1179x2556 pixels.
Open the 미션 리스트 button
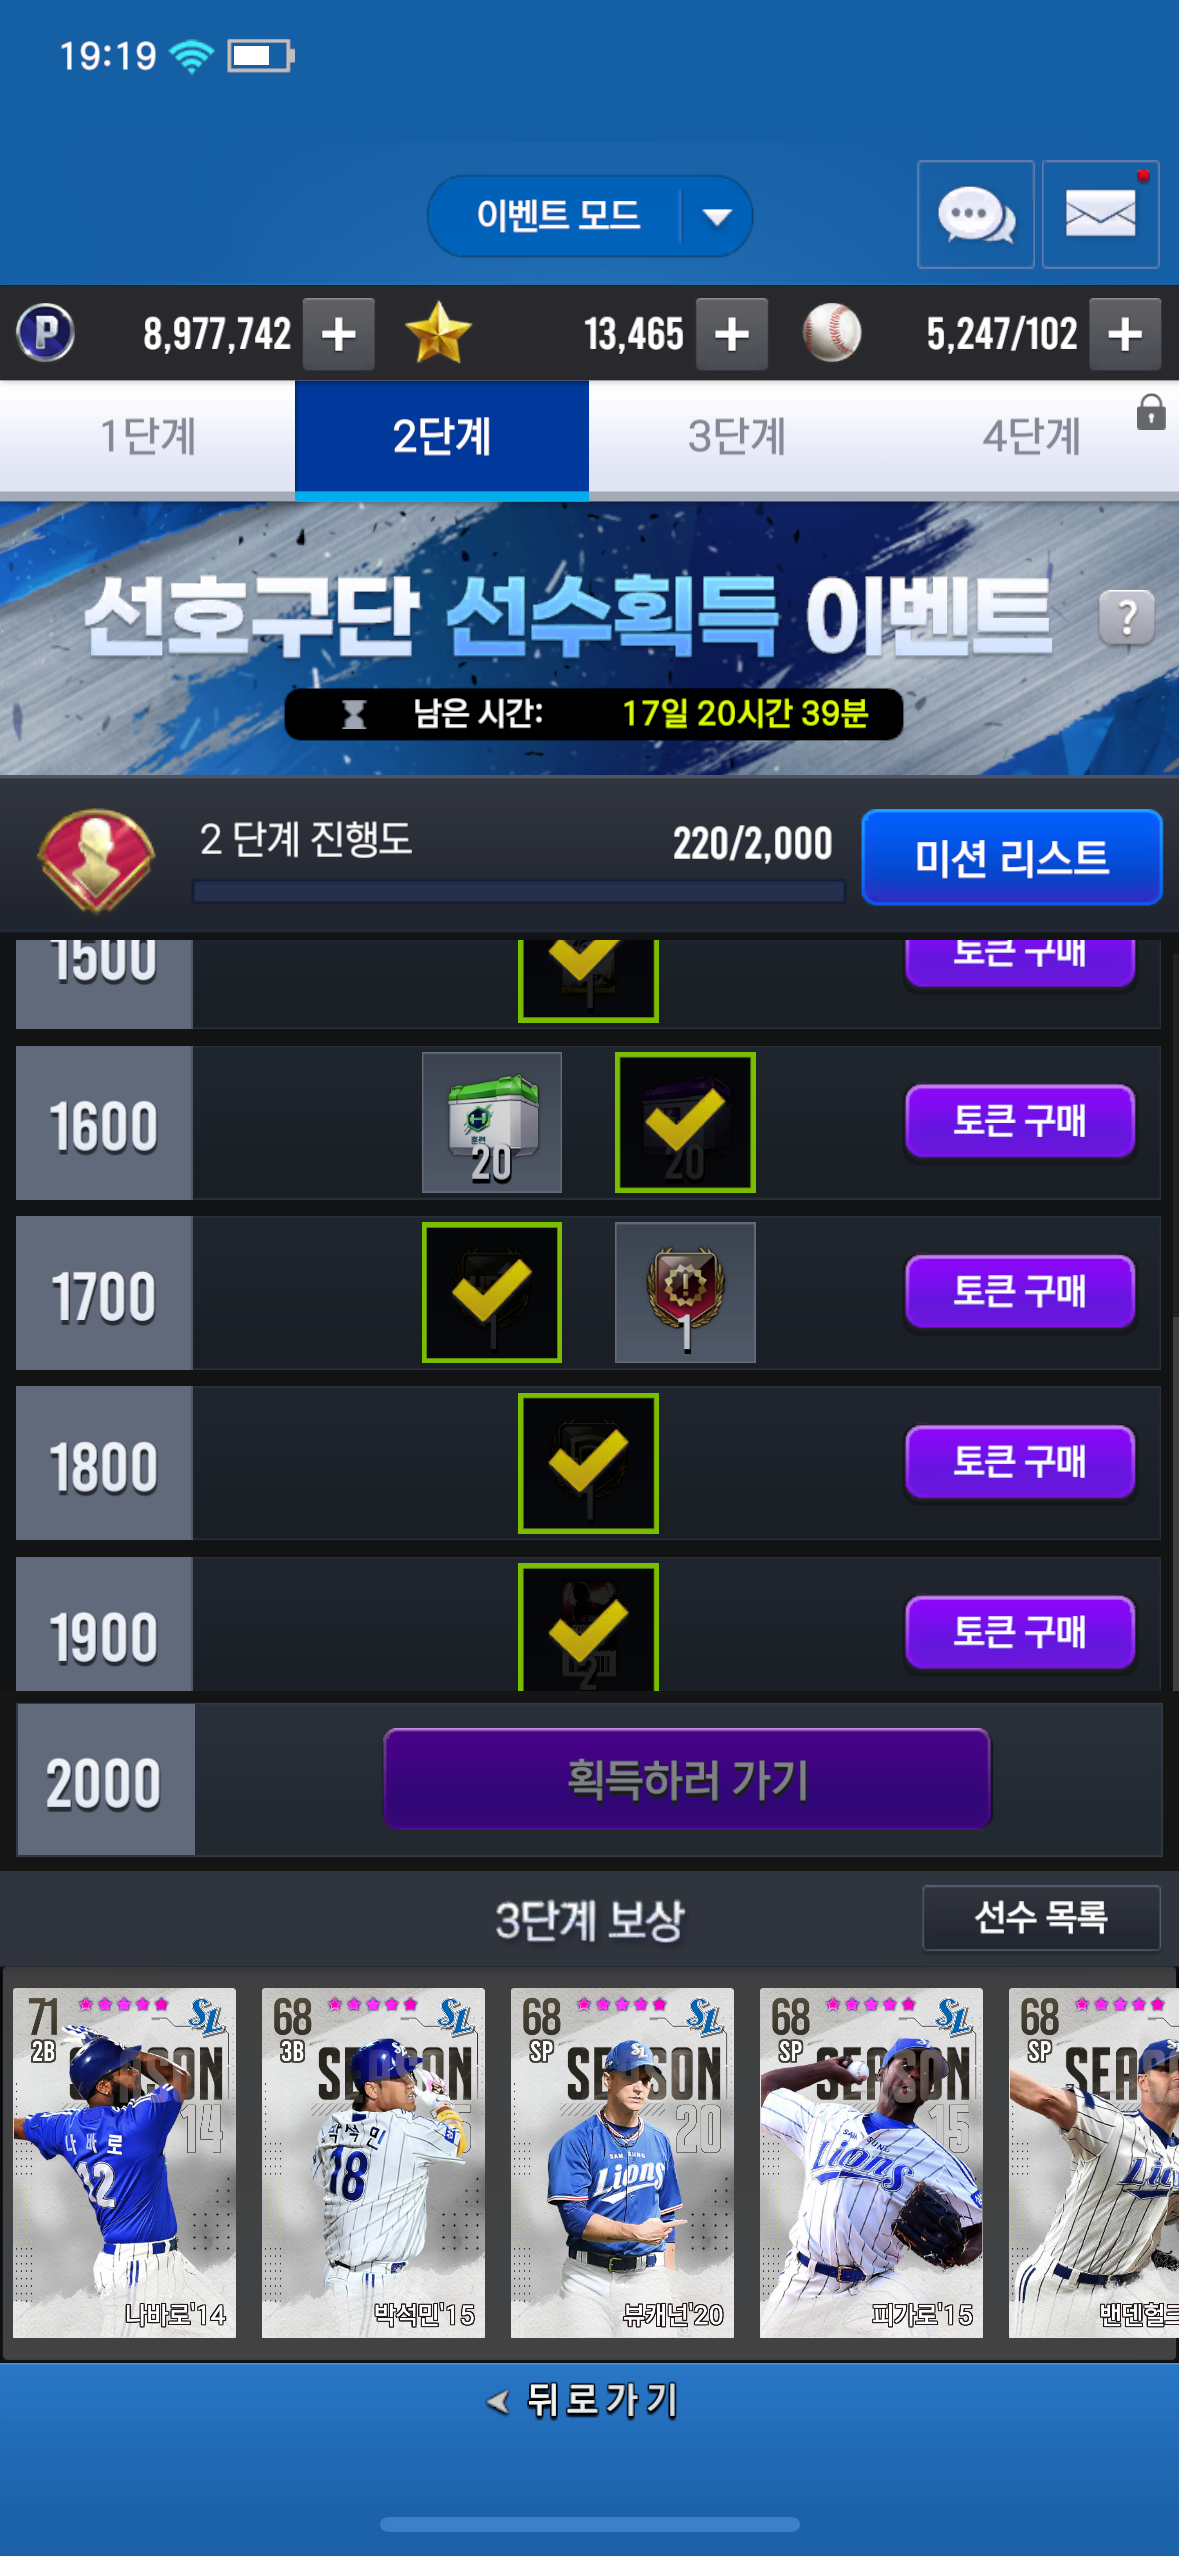point(1011,857)
